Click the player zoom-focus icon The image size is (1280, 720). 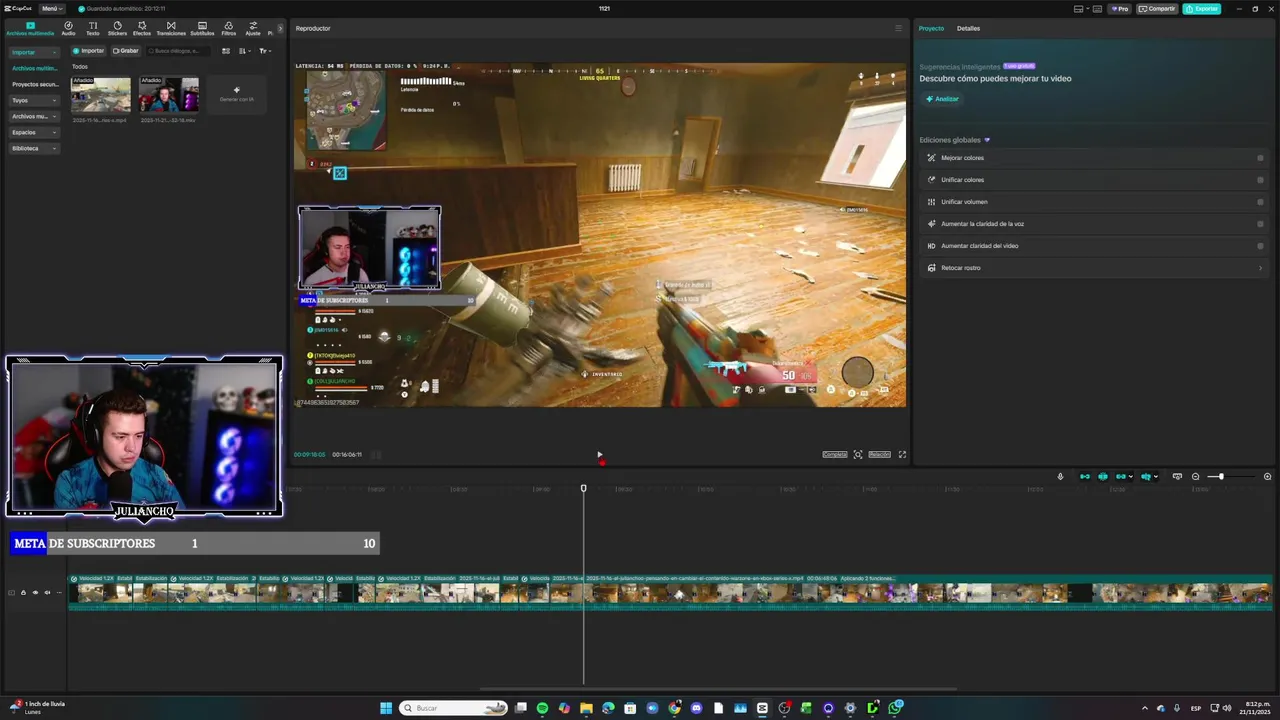pyautogui.click(x=858, y=454)
